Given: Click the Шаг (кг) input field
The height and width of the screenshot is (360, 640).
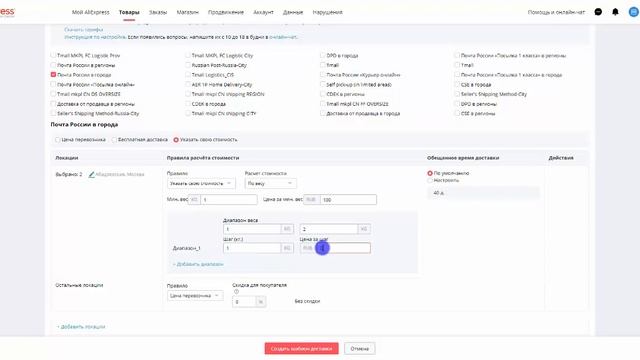Looking at the screenshot, I should 252,248.
